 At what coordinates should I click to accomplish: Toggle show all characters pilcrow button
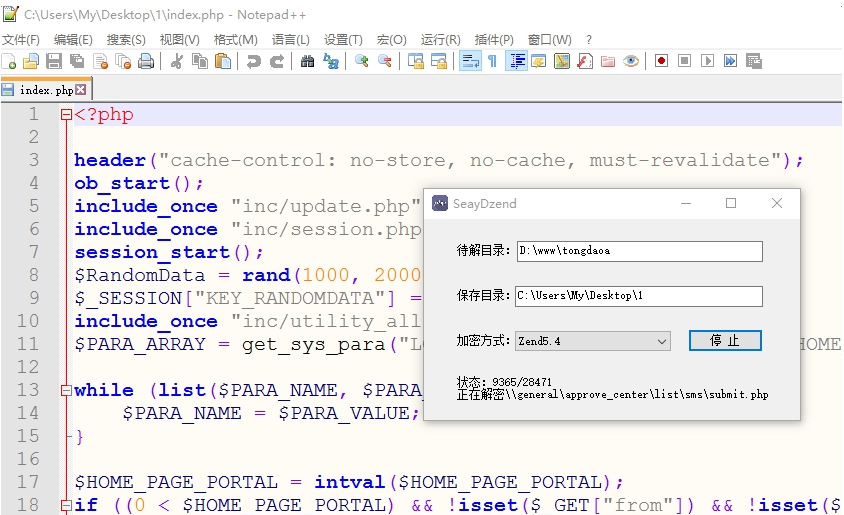pos(492,61)
